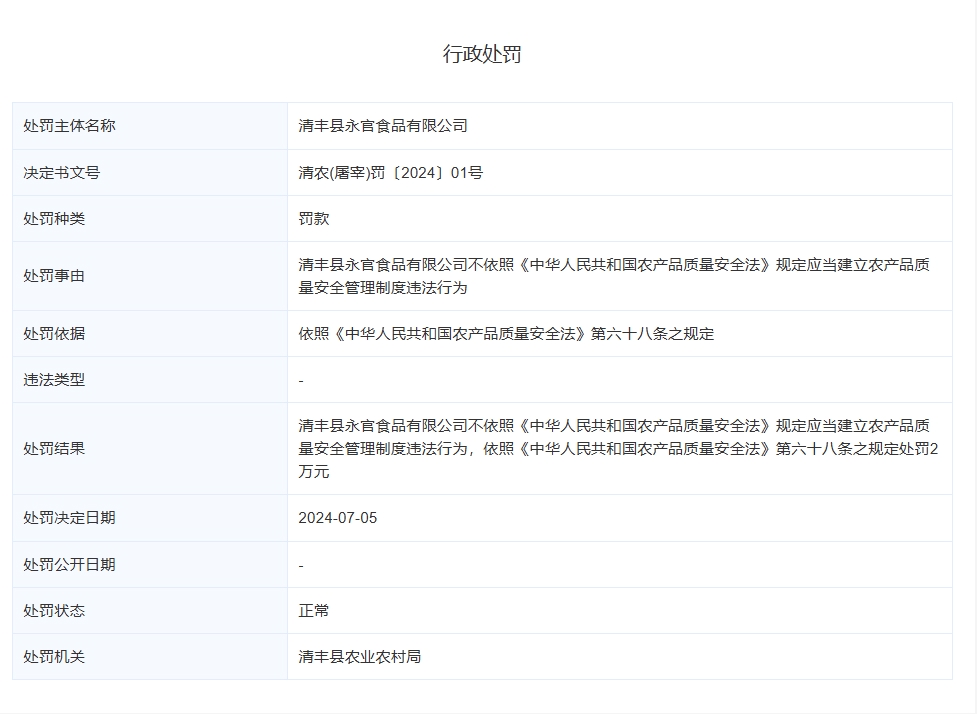Click the 罚款 penalty type value
Viewport: 977px width, 714px height.
tap(313, 219)
